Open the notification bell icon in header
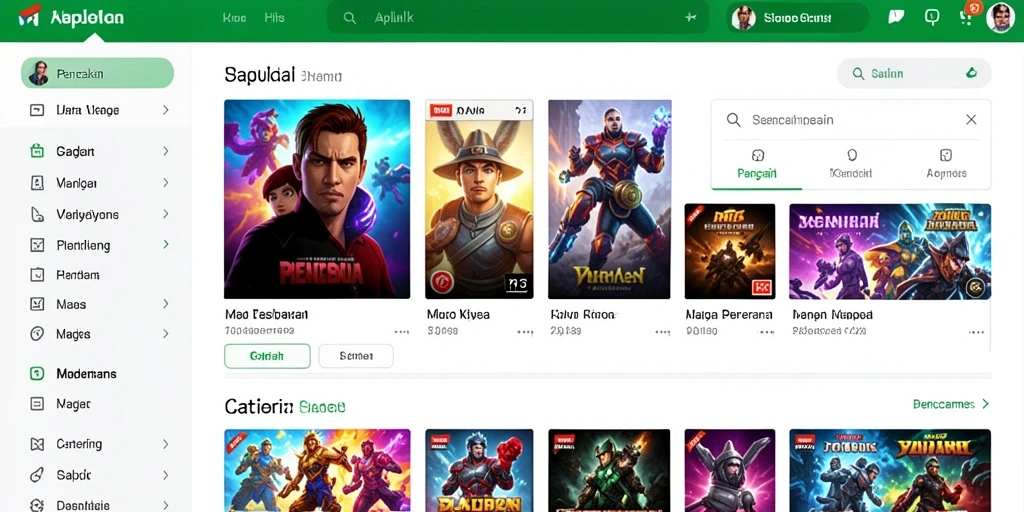This screenshot has width=1024, height=512. tap(932, 18)
